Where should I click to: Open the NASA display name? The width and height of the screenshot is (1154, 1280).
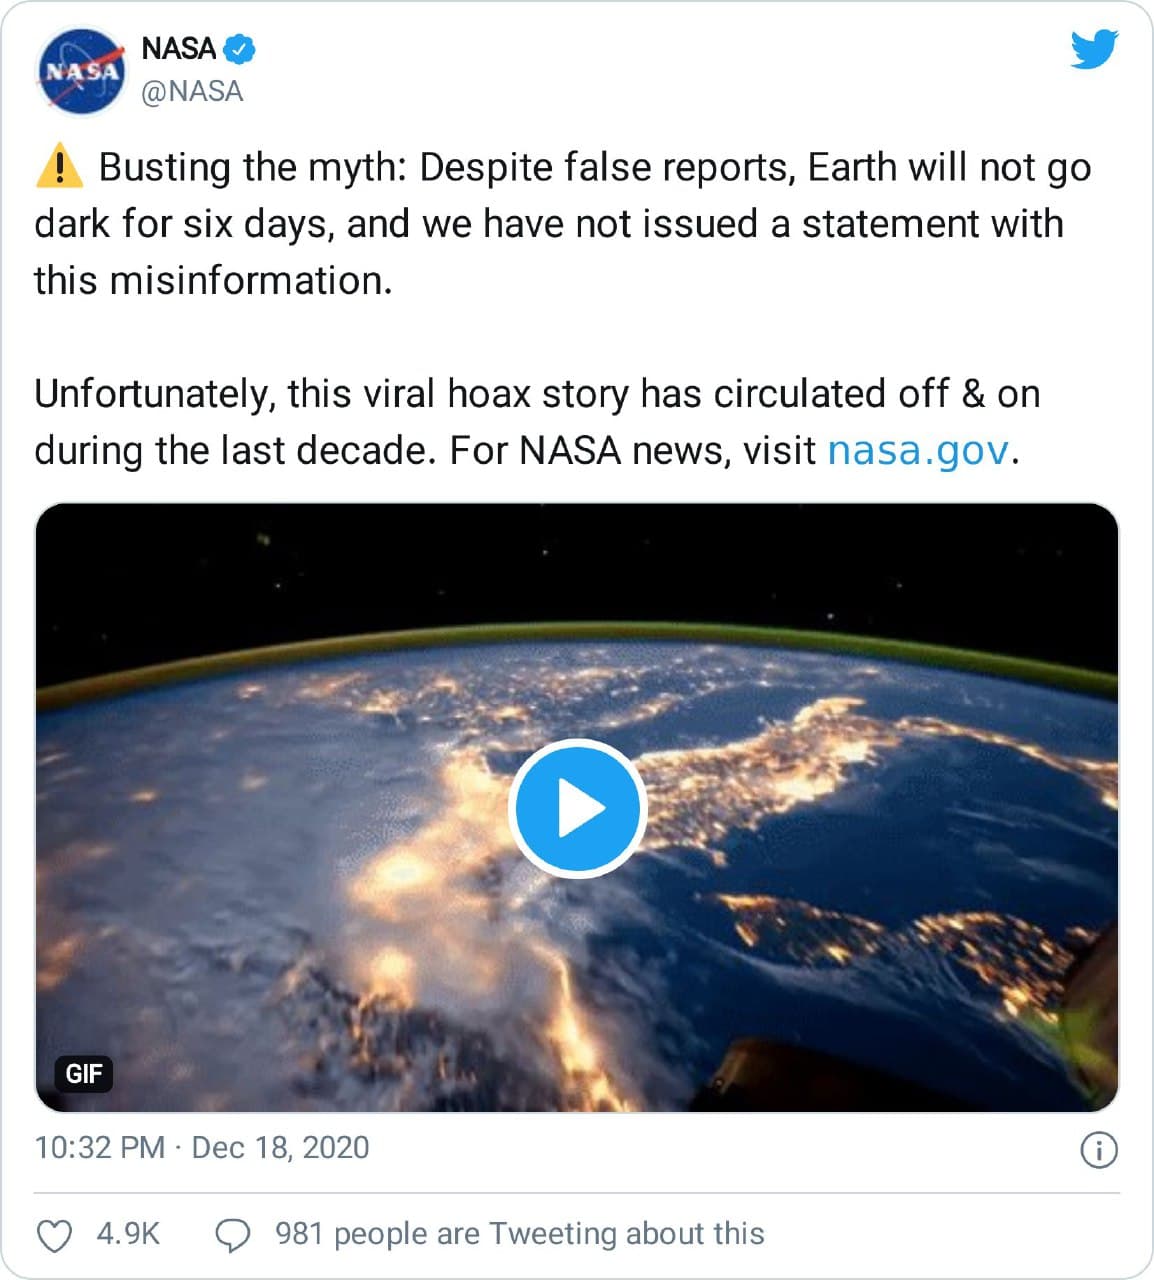pos(179,48)
